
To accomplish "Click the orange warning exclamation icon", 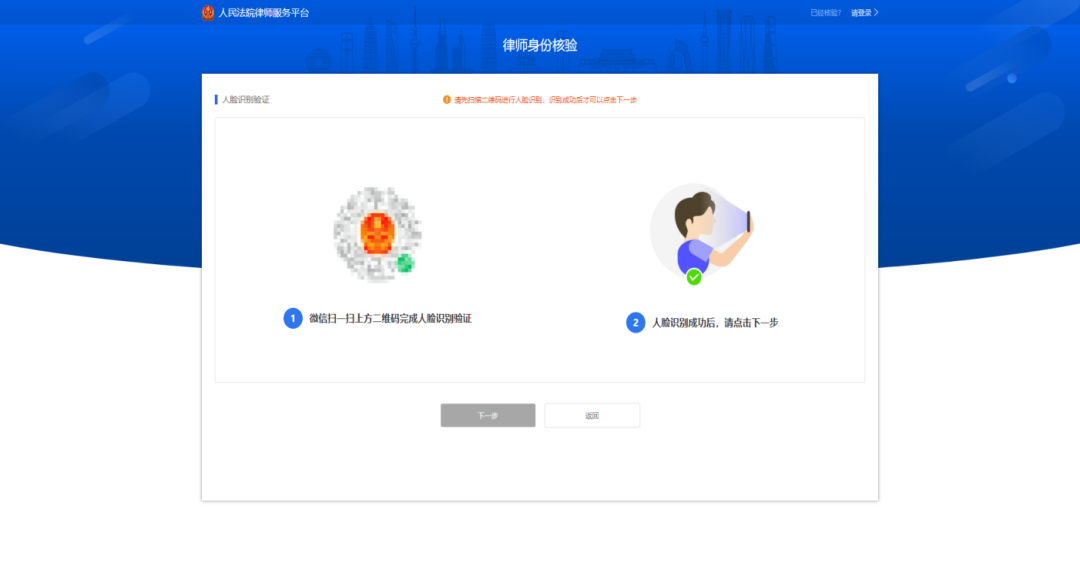I will [x=446, y=100].
